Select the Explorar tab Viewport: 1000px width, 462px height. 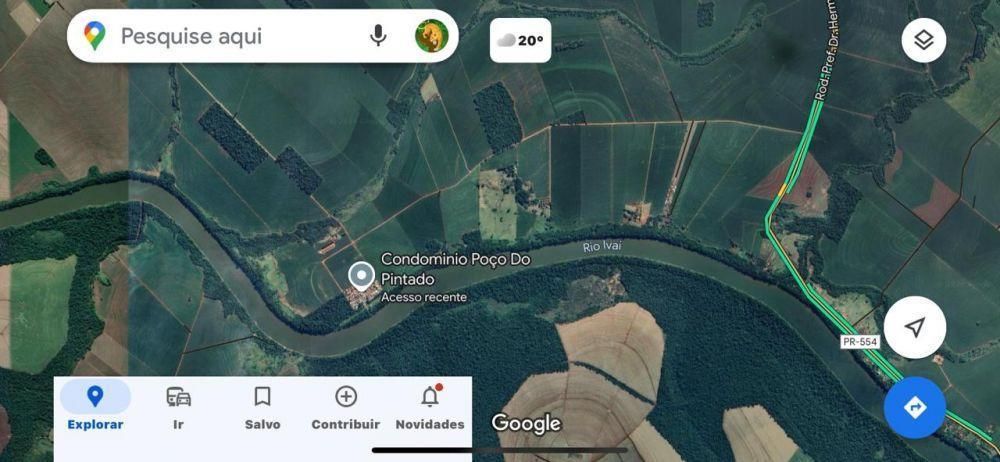(x=95, y=408)
